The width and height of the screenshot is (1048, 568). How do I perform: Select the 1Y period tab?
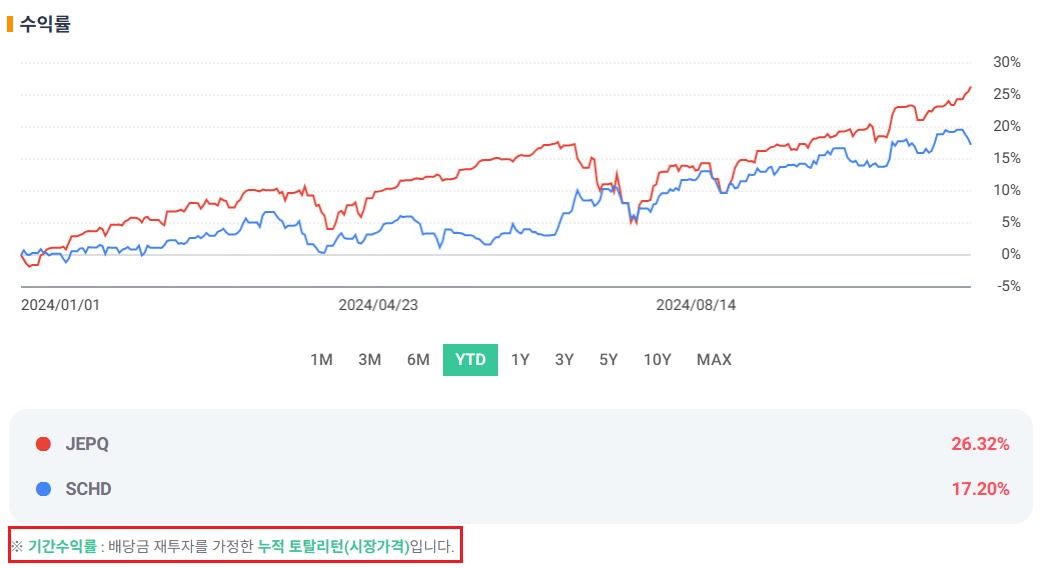(520, 360)
